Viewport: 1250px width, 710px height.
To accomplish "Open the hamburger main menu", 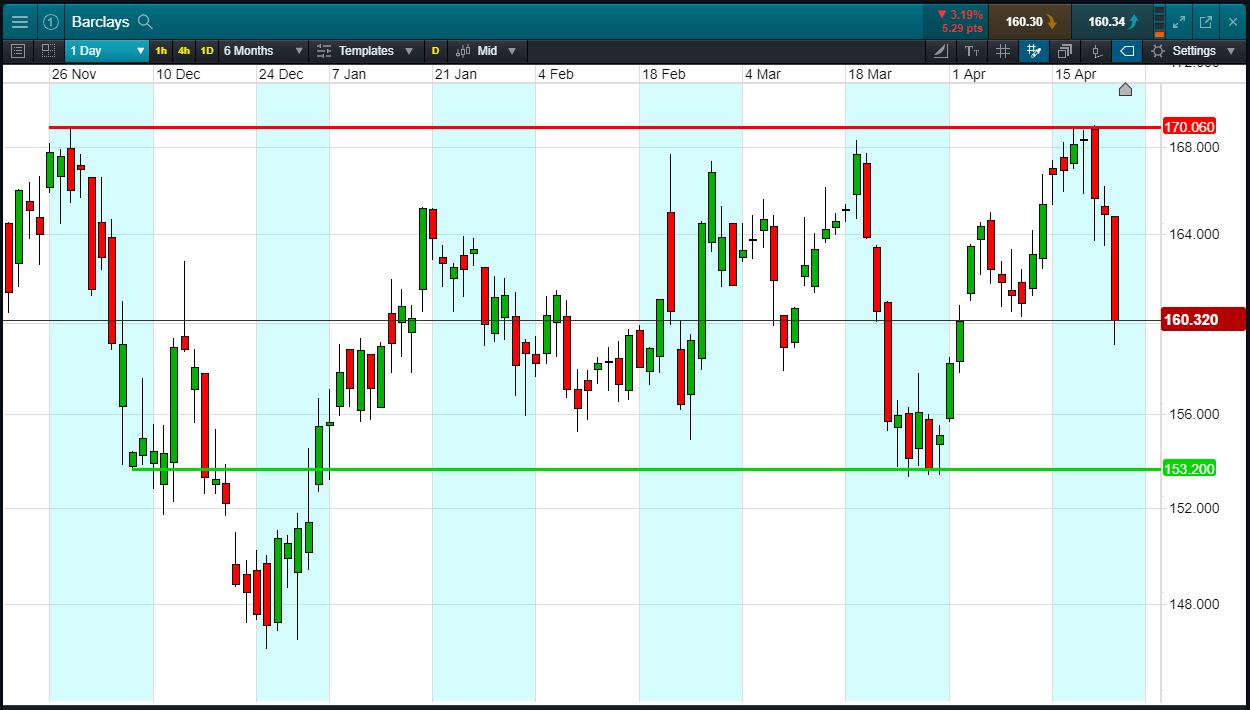I will [20, 21].
